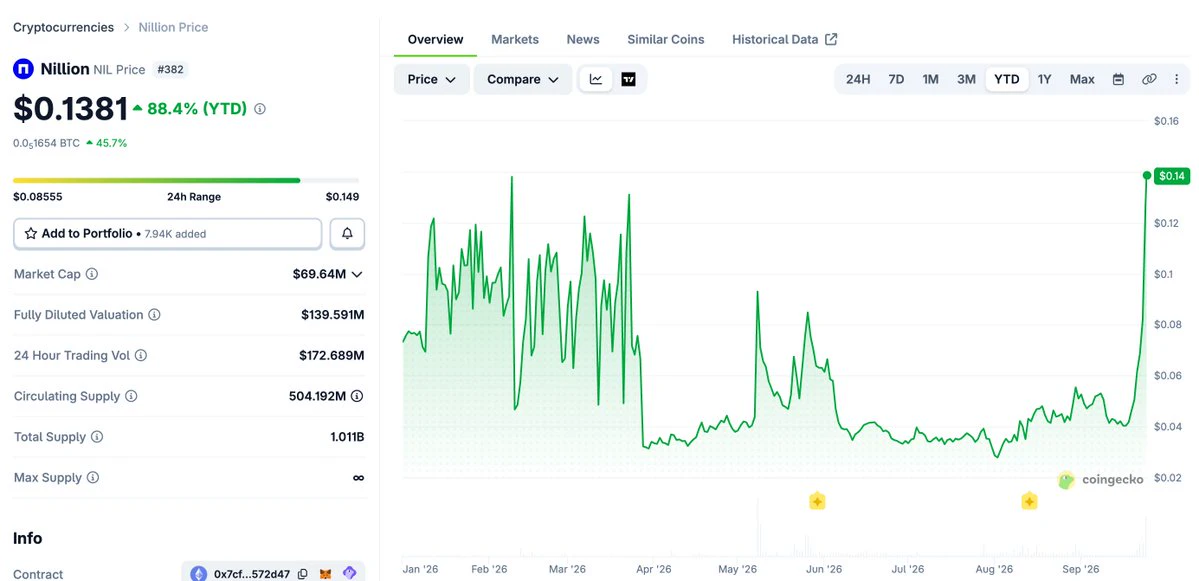Select the 7D time range
Viewport: 1199px width, 581px height.
[x=896, y=80]
